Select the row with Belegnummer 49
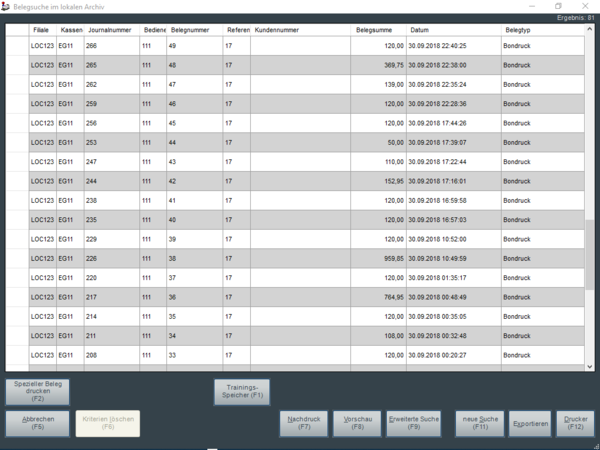 point(300,46)
